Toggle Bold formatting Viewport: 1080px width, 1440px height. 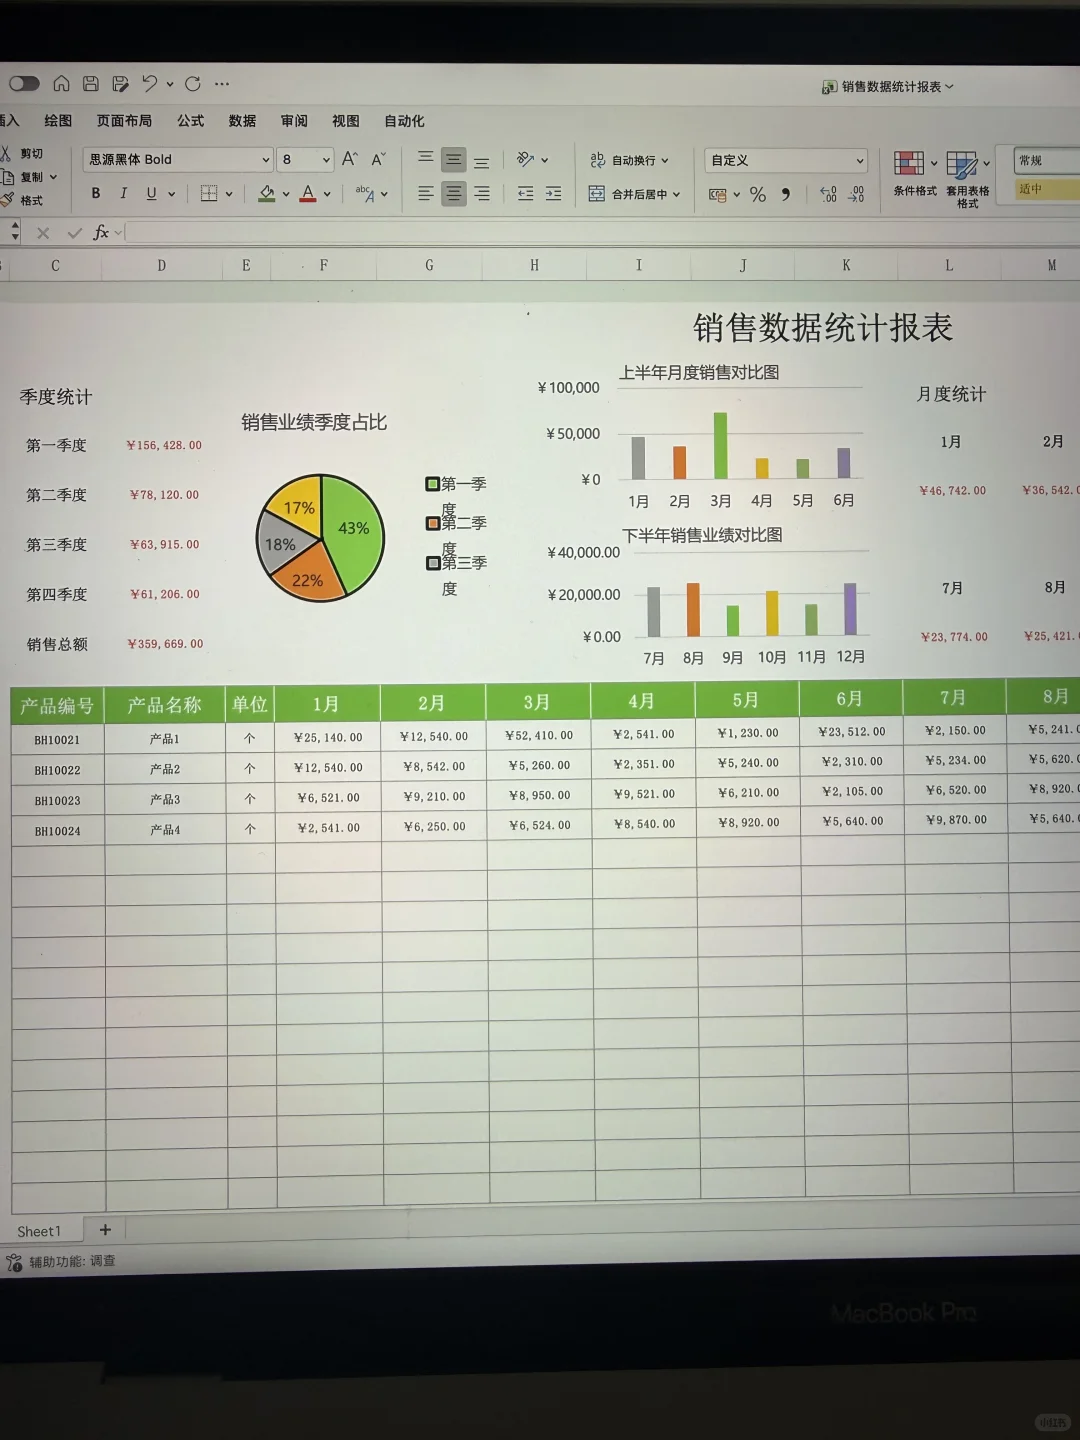[x=95, y=193]
